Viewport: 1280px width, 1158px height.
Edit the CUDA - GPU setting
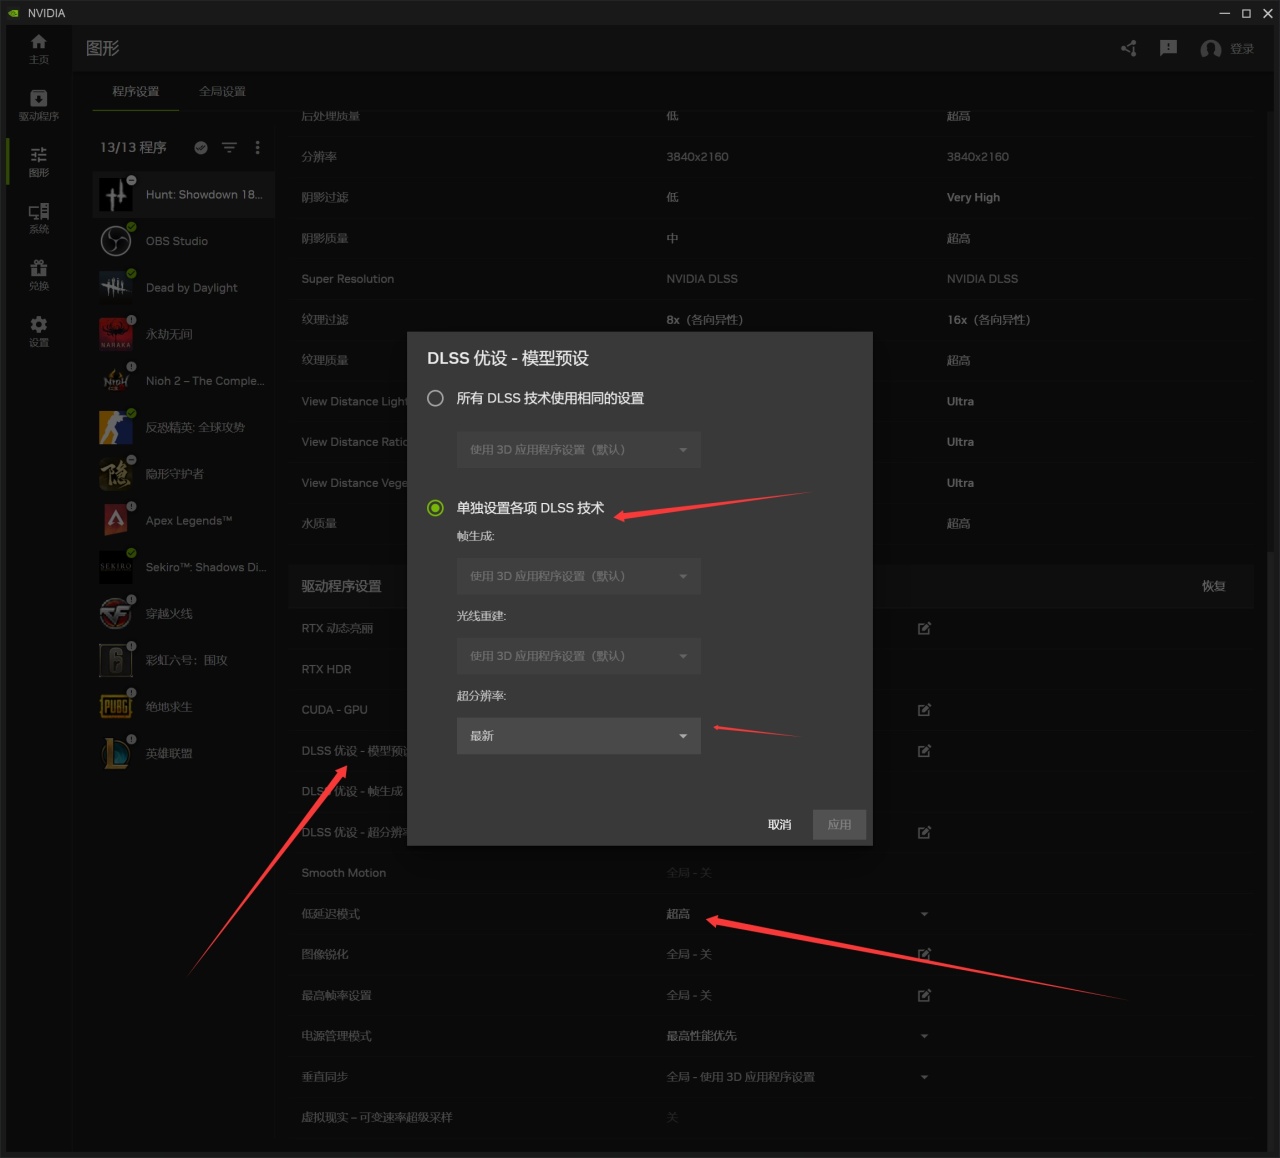click(924, 710)
